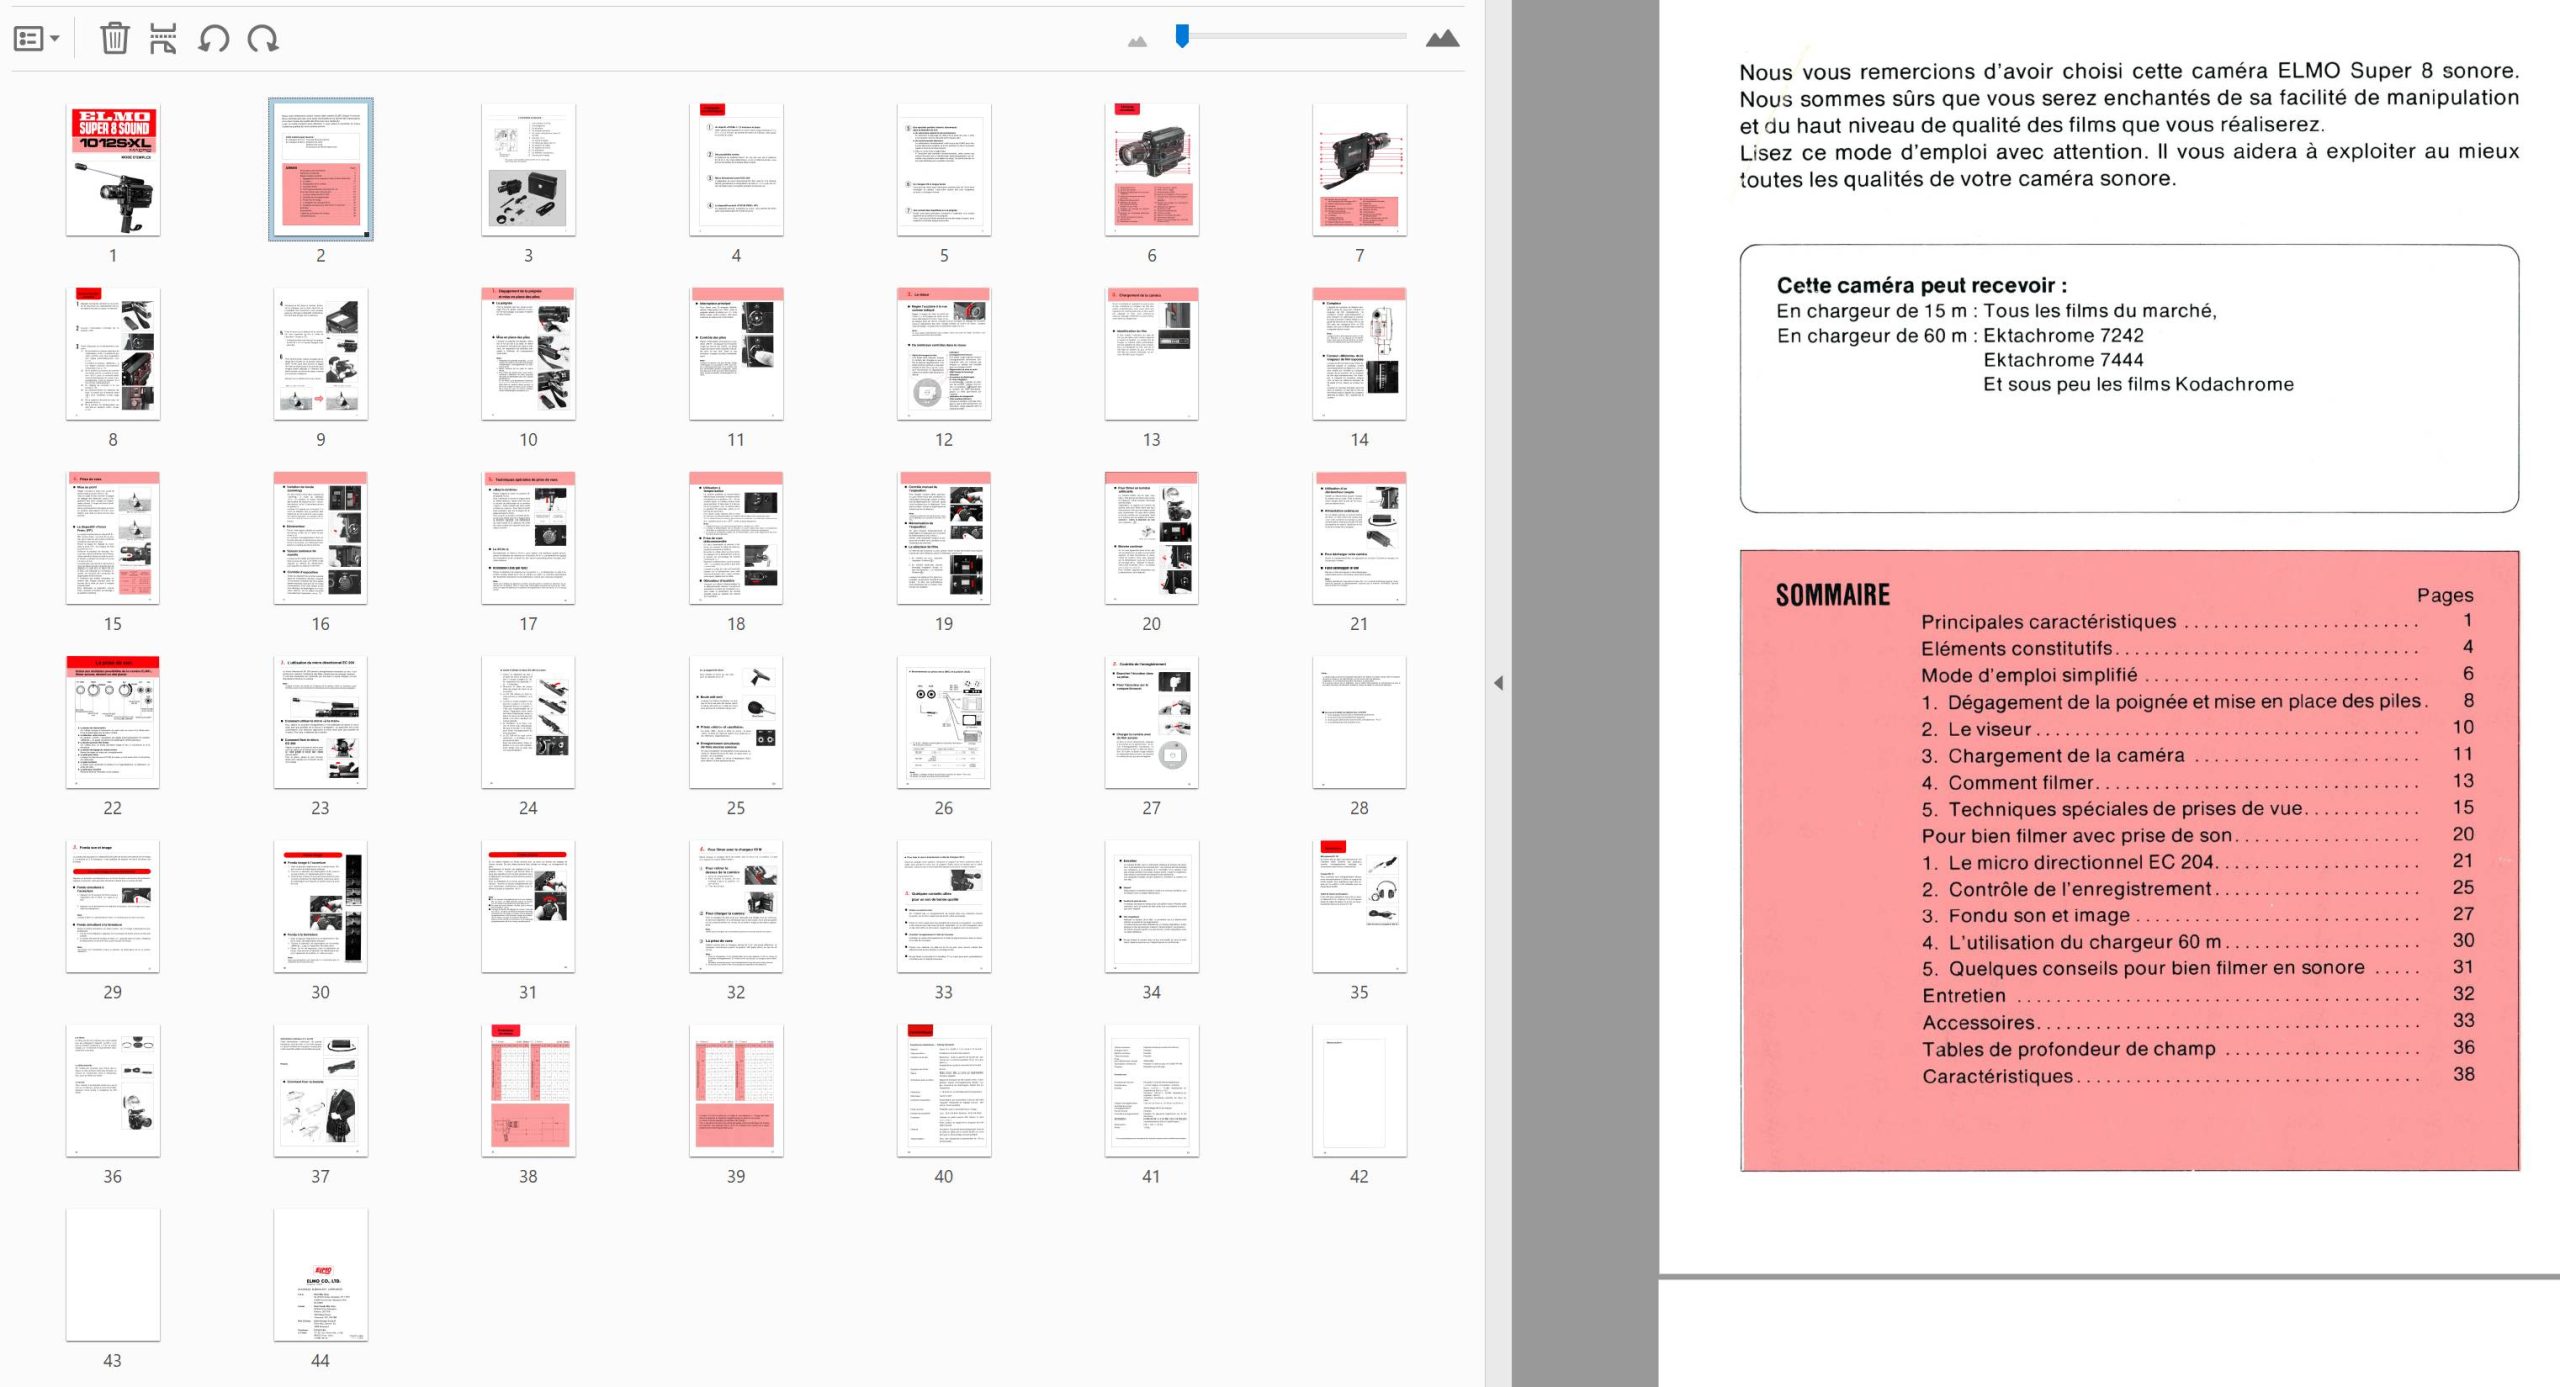This screenshot has height=1387, width=2560.
Task: Rotate selected page clockwise
Action: pos(263,39)
